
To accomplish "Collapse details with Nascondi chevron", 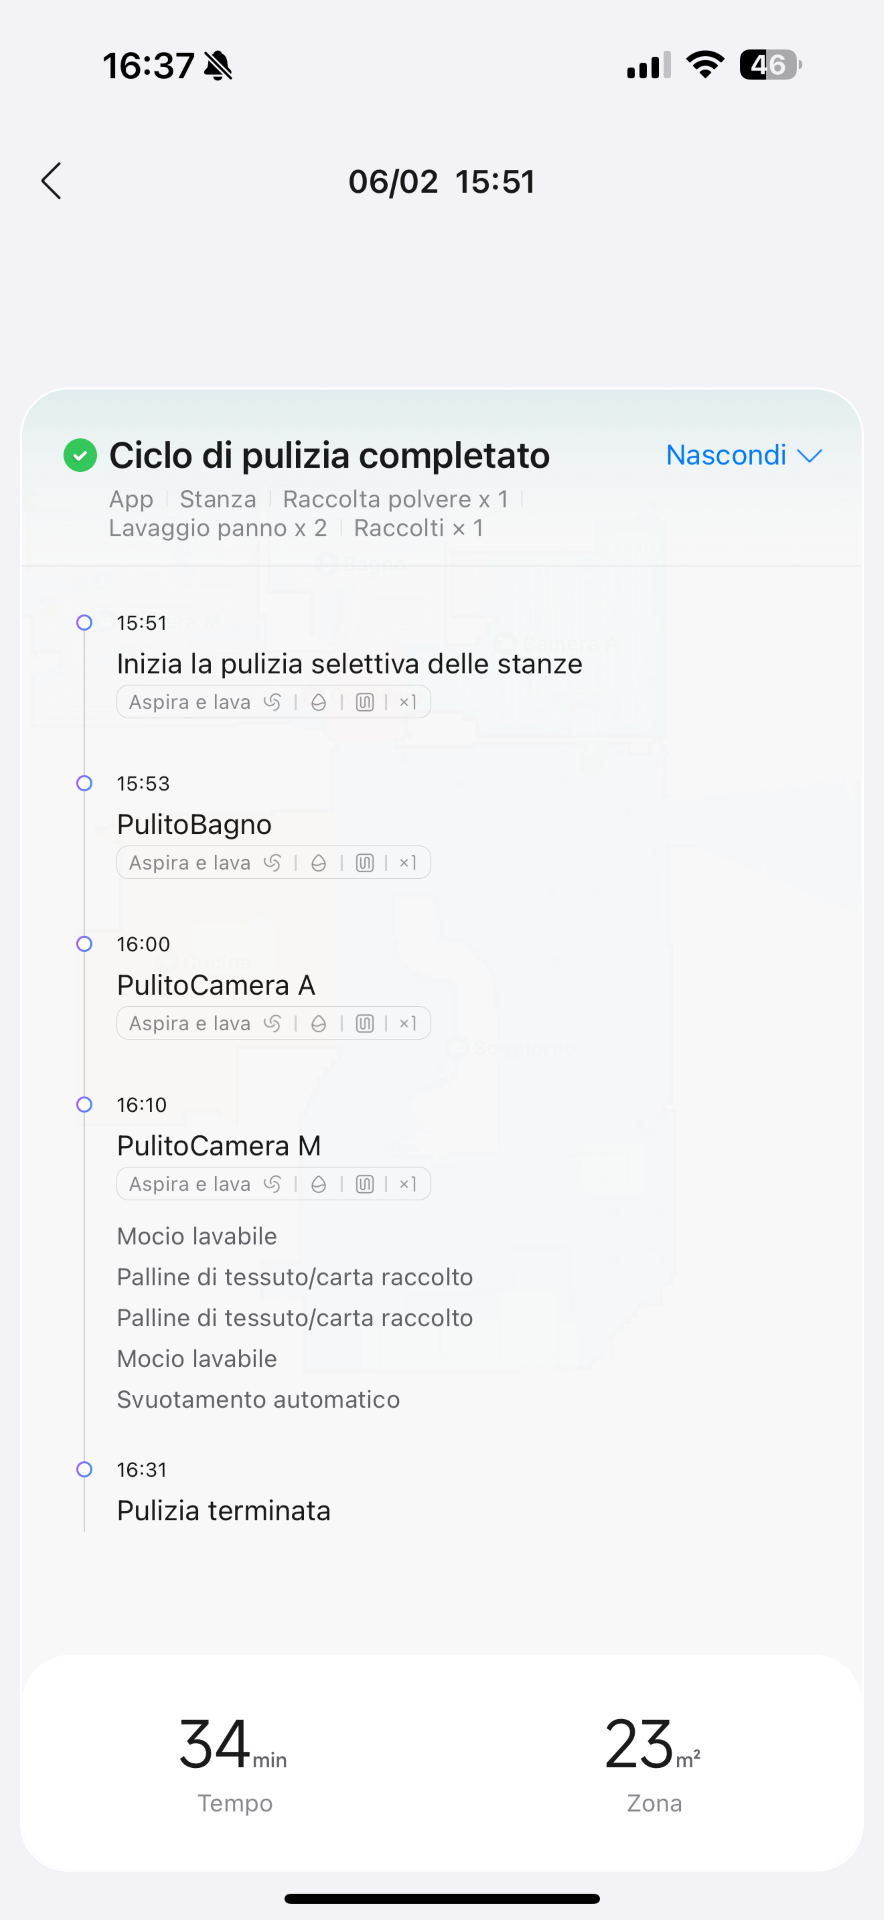I will [744, 455].
